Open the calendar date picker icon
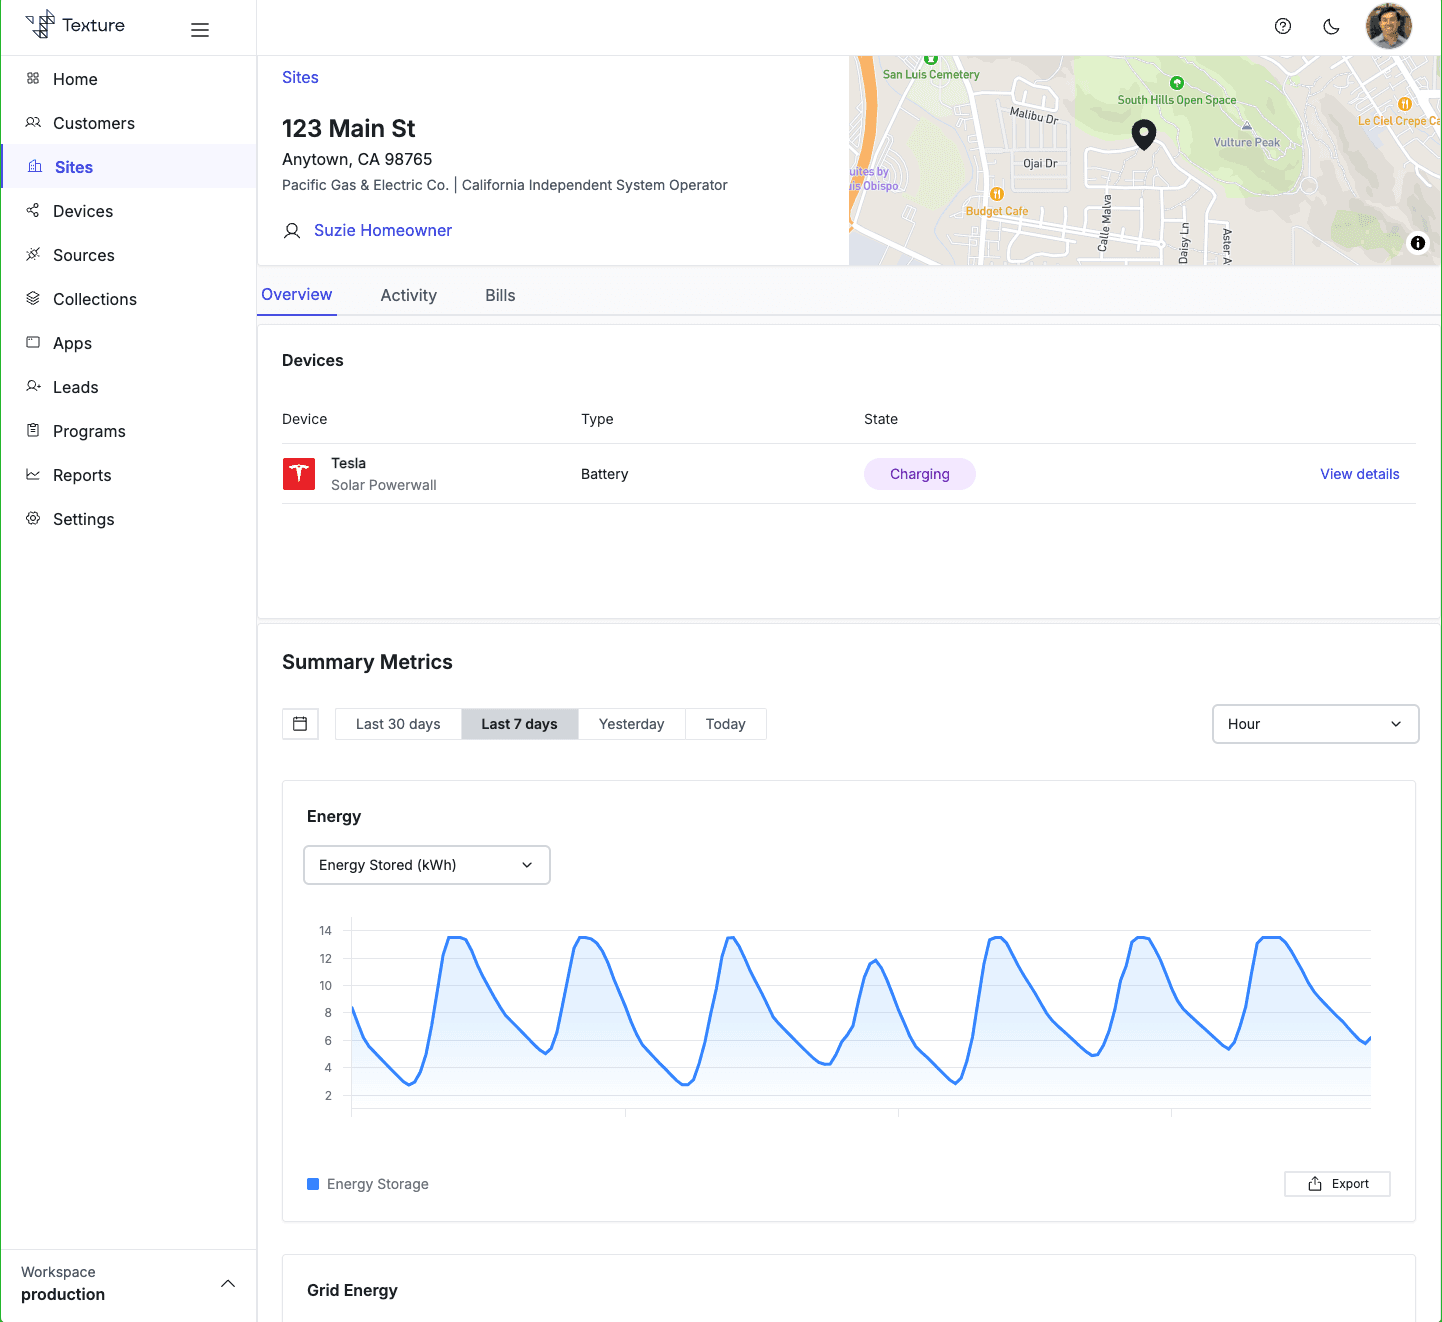The image size is (1442, 1322). [x=300, y=724]
